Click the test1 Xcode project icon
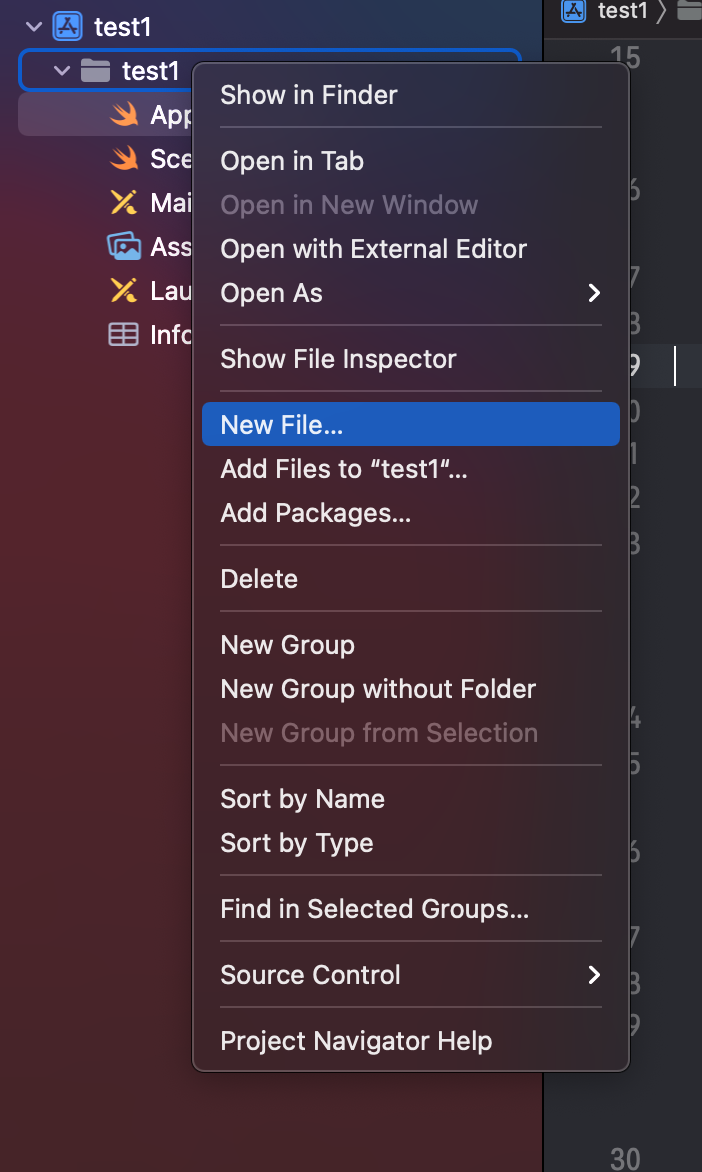This screenshot has height=1172, width=702. [67, 27]
